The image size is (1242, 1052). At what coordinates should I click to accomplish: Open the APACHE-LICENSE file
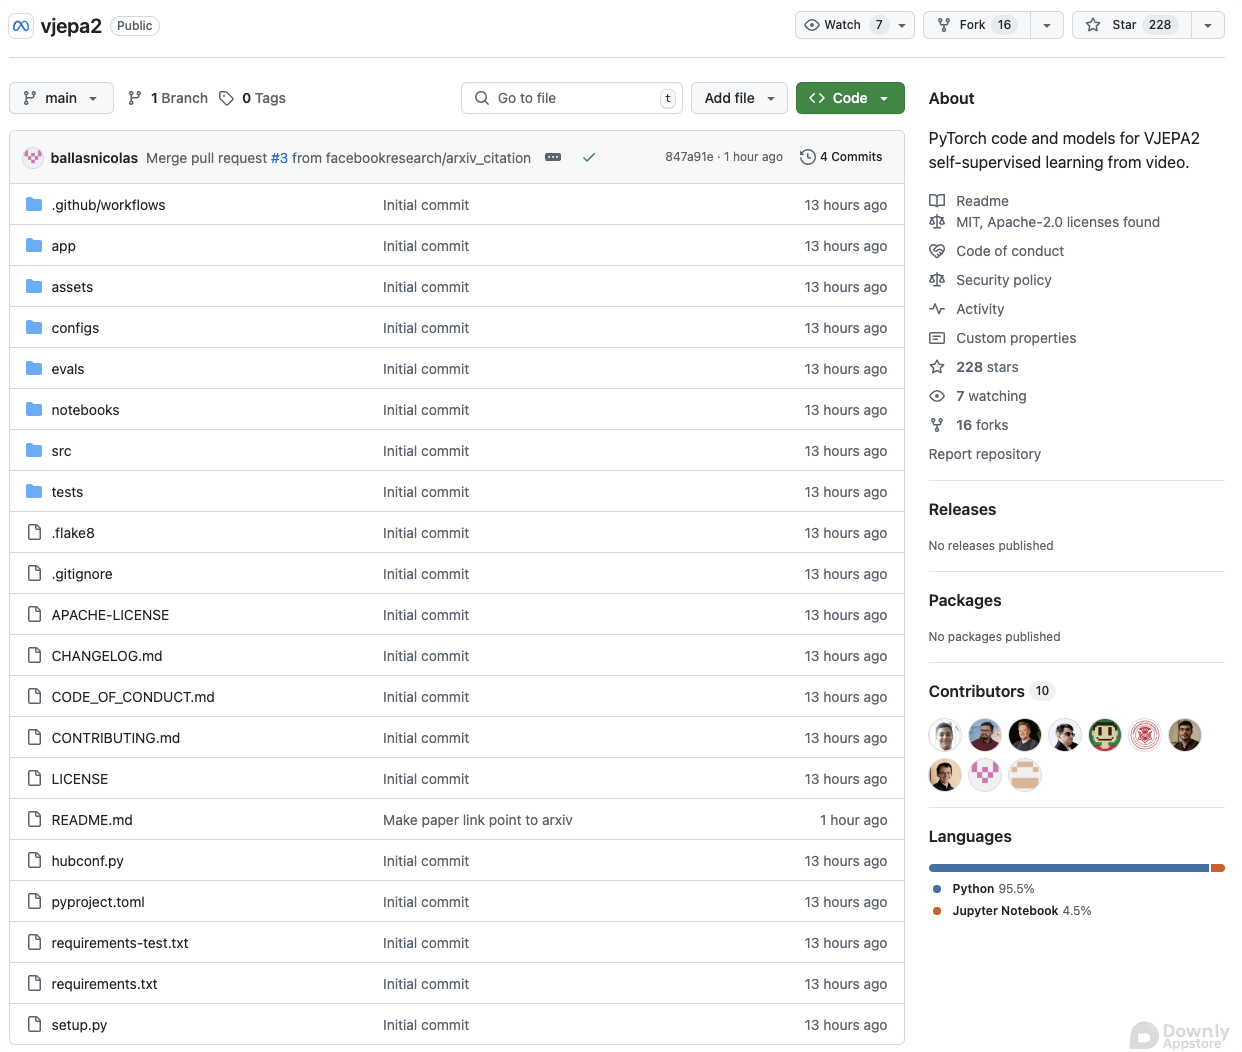click(110, 615)
